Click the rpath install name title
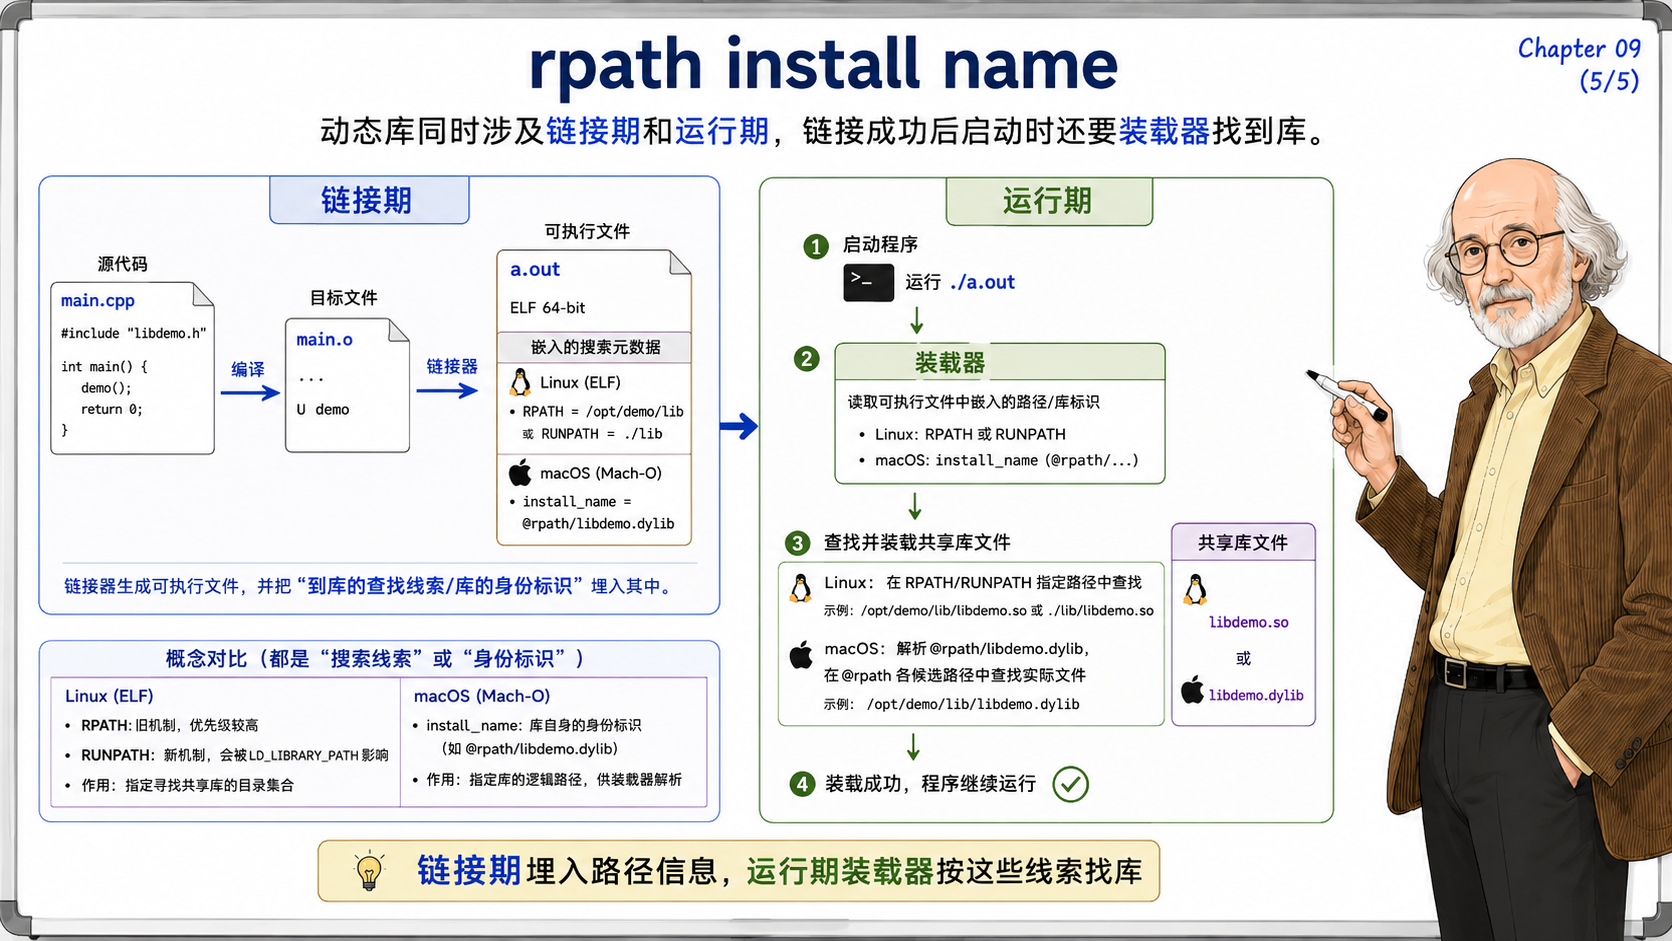 point(823,66)
